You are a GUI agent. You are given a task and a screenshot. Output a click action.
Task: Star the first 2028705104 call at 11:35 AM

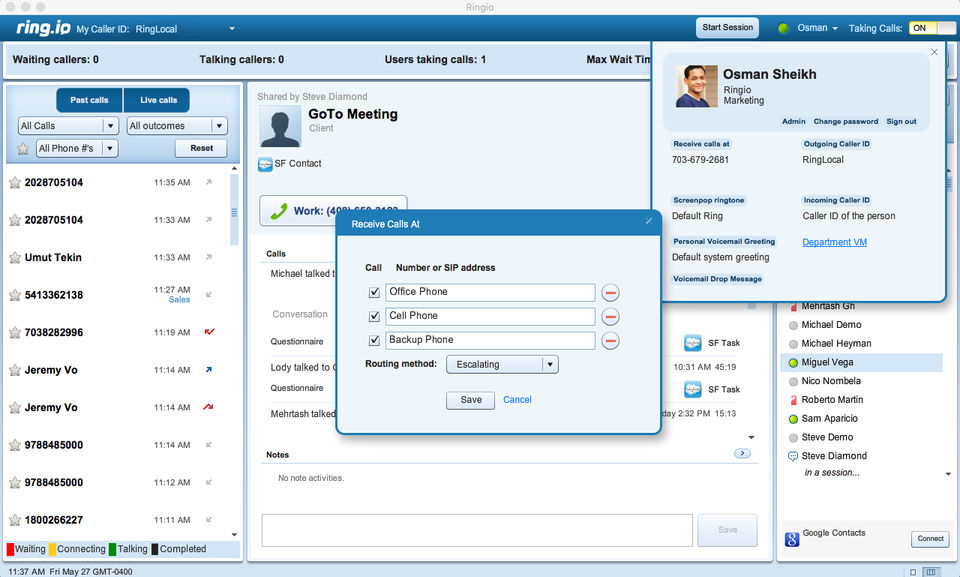[x=15, y=183]
